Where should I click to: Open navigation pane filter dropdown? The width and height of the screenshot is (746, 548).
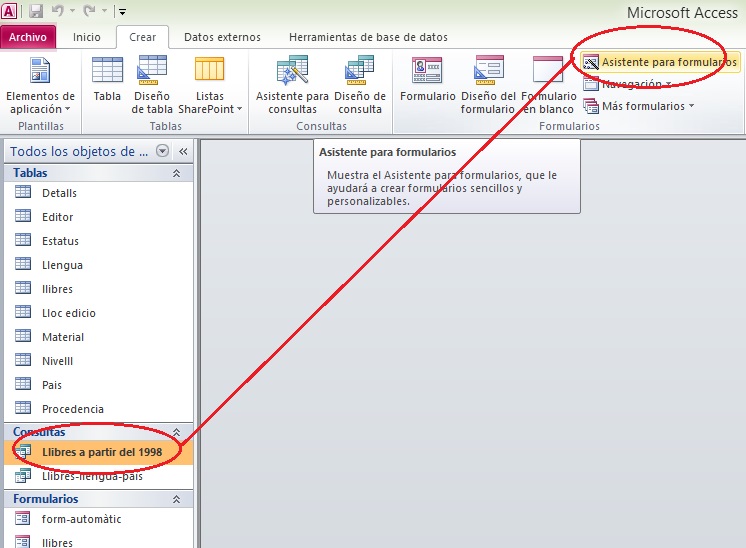[x=163, y=151]
